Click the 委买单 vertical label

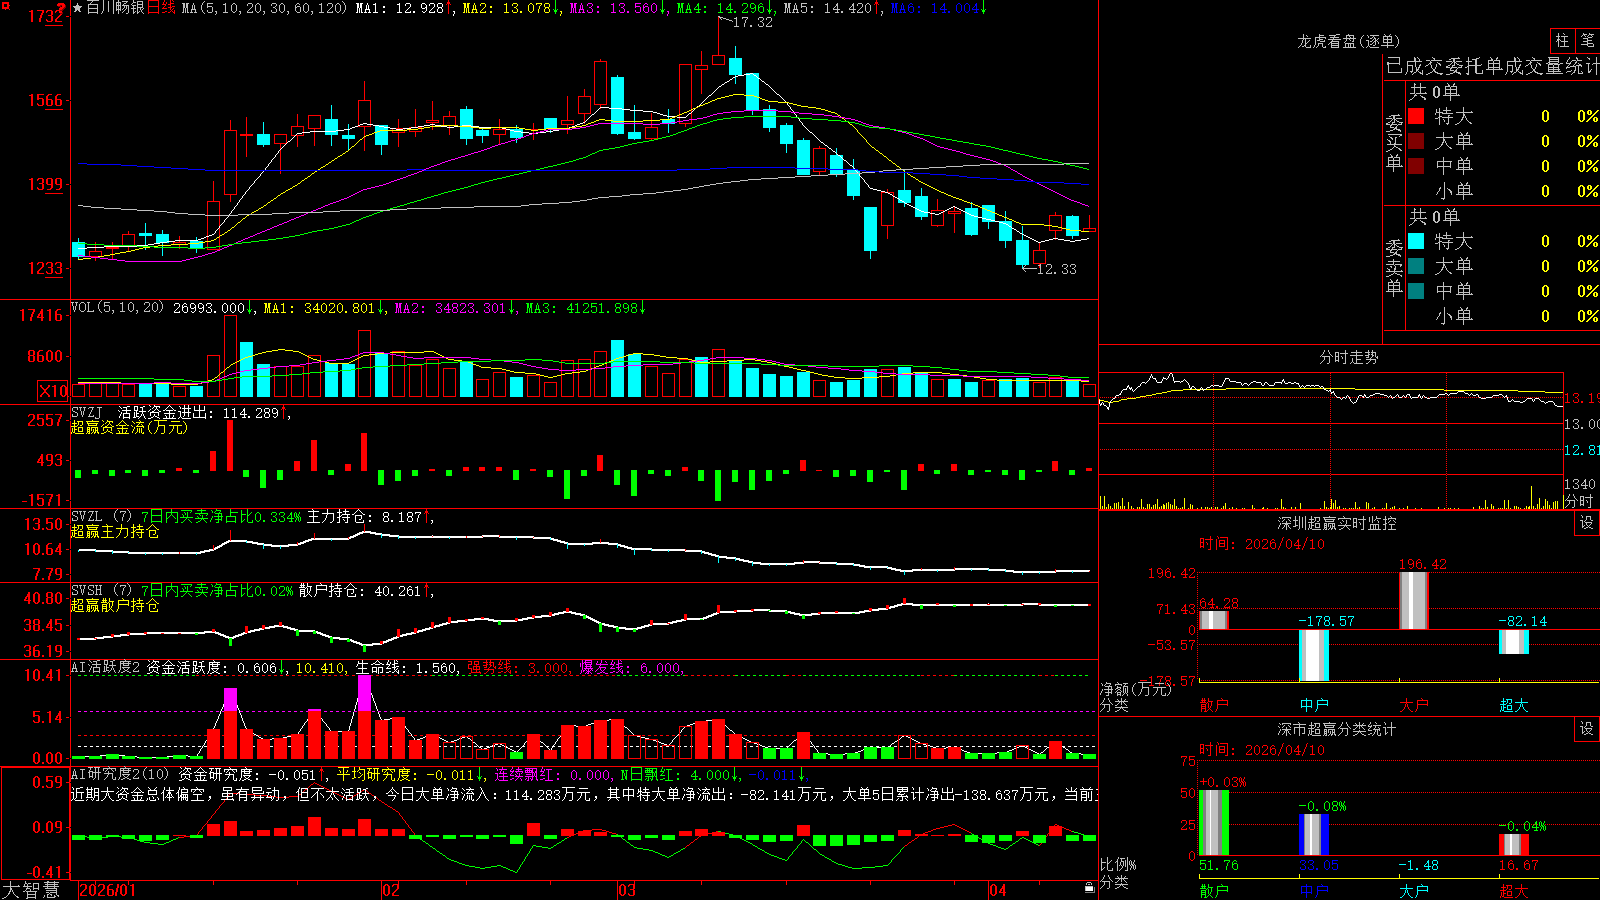click(1394, 142)
